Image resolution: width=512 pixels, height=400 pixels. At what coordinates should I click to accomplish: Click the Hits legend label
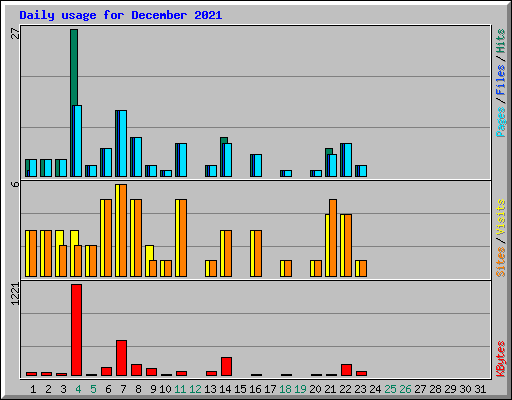pos(500,41)
